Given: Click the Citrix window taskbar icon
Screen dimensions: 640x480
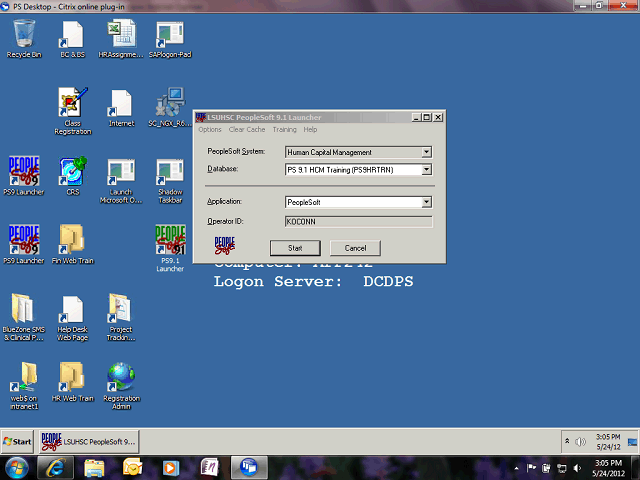Looking at the screenshot, I should pyautogui.click(x=249, y=468).
